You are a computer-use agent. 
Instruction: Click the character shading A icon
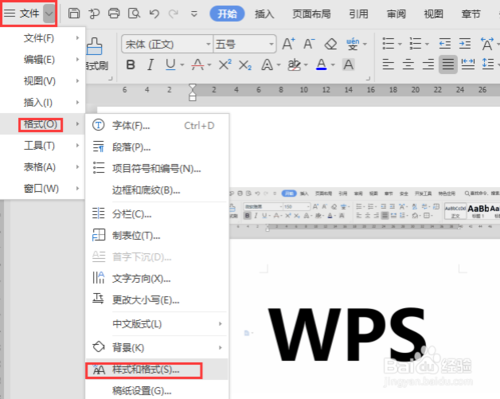[349, 65]
